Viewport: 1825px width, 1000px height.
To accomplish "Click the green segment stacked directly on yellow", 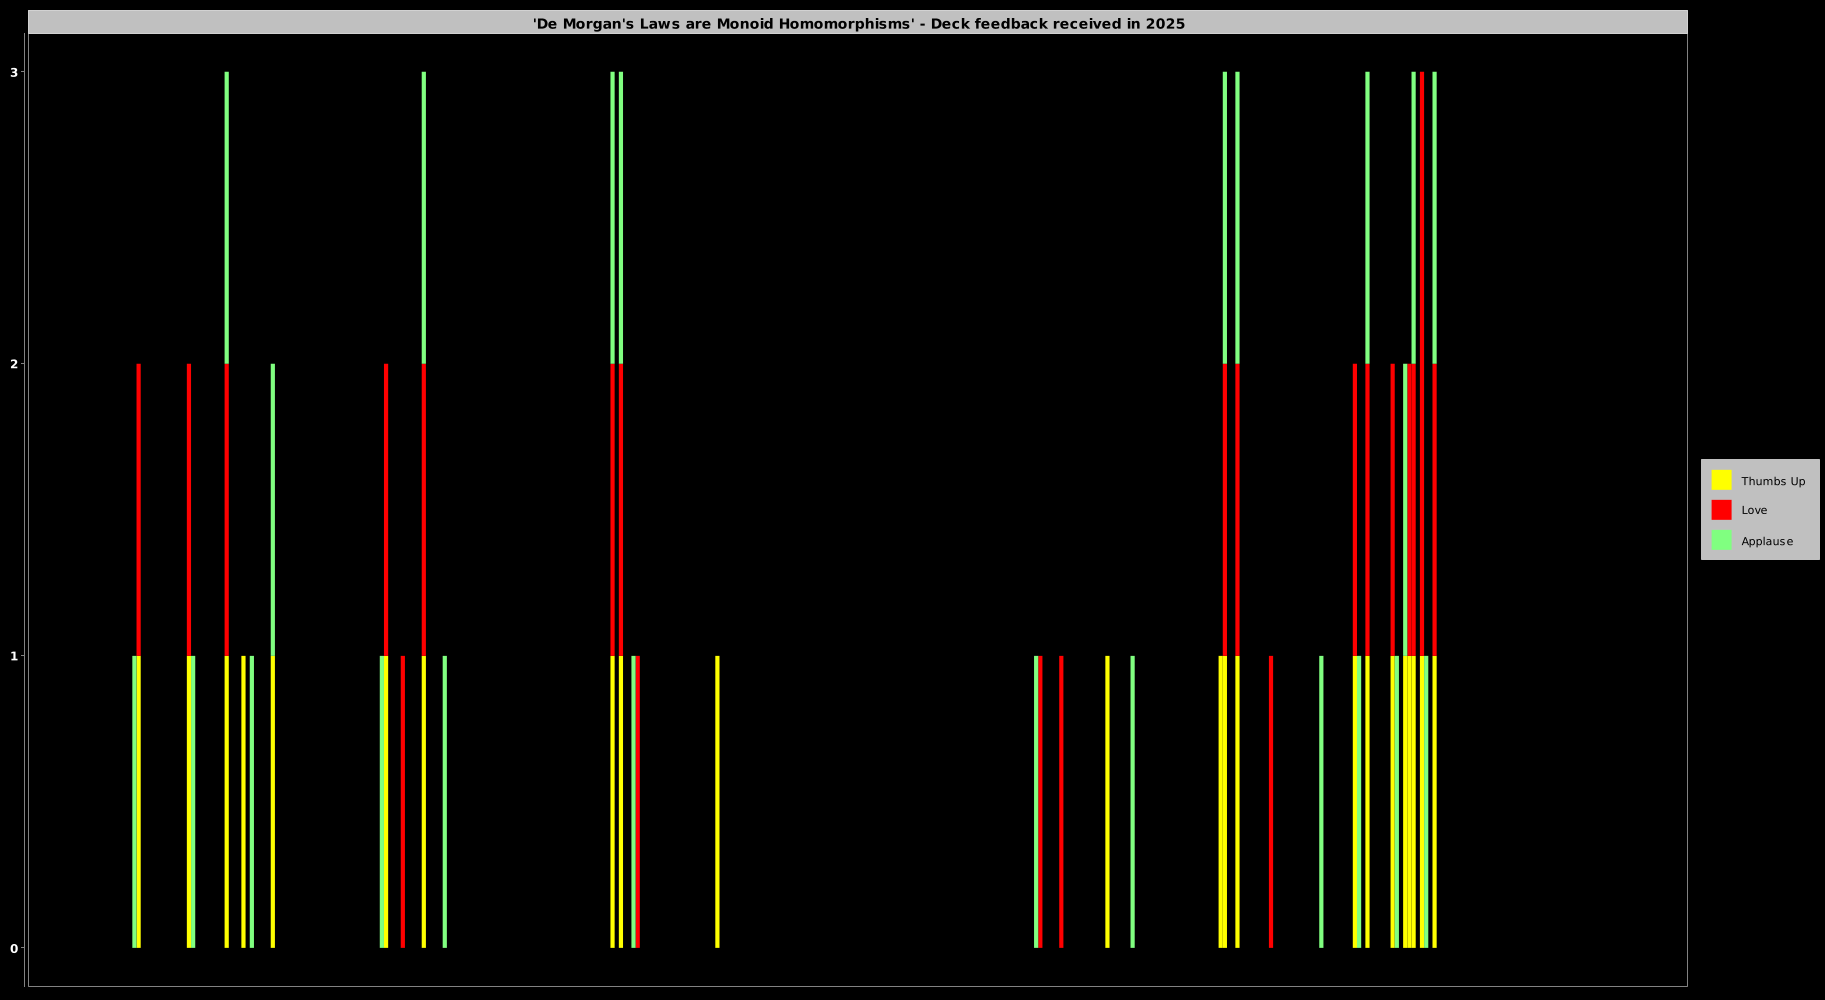I will (273, 510).
